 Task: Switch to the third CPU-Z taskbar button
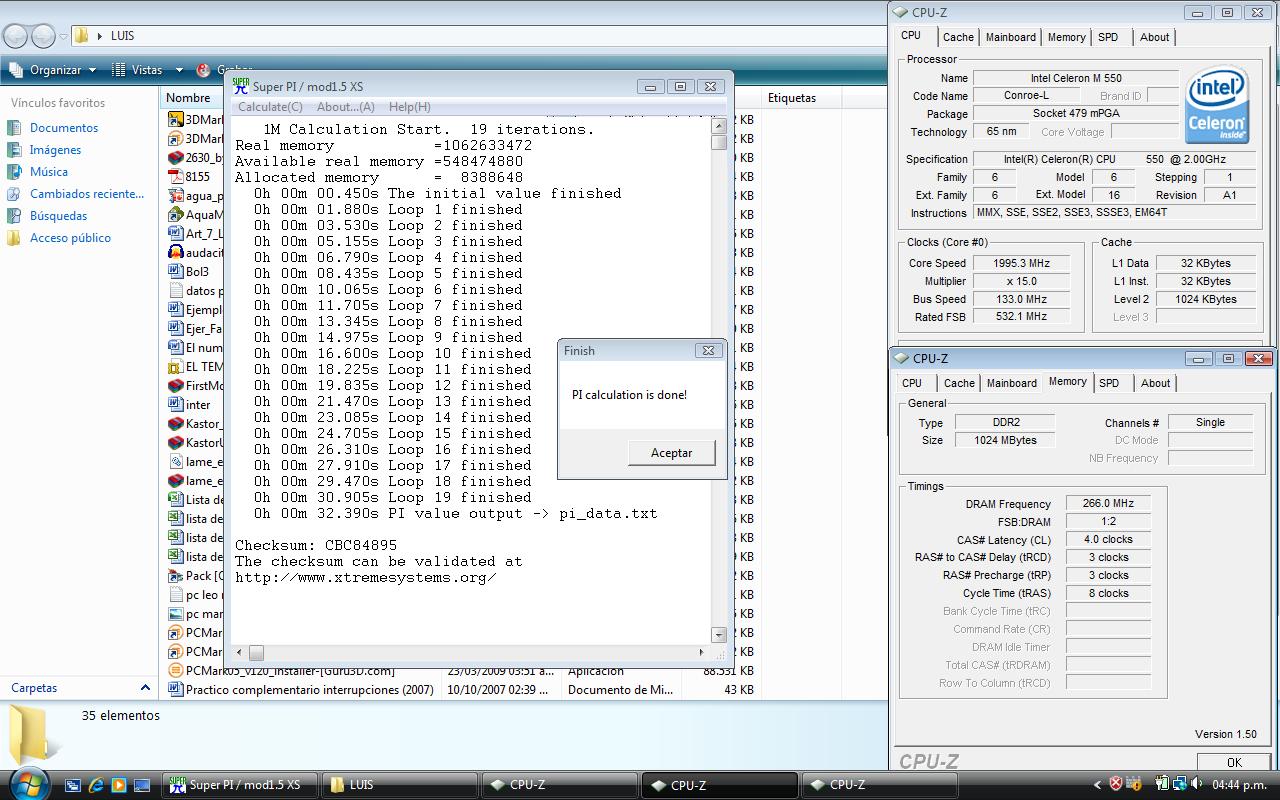click(x=880, y=785)
